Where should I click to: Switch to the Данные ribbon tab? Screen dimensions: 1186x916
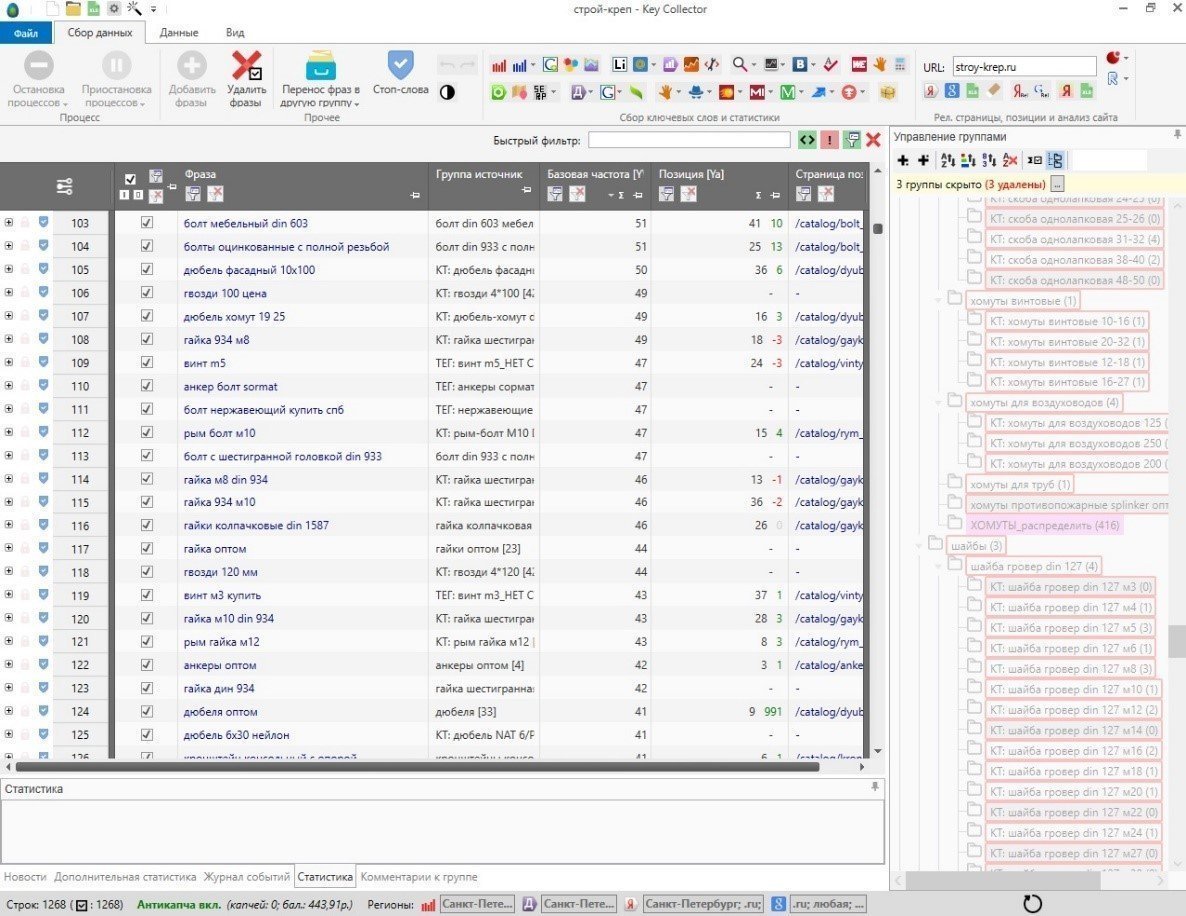179,33
